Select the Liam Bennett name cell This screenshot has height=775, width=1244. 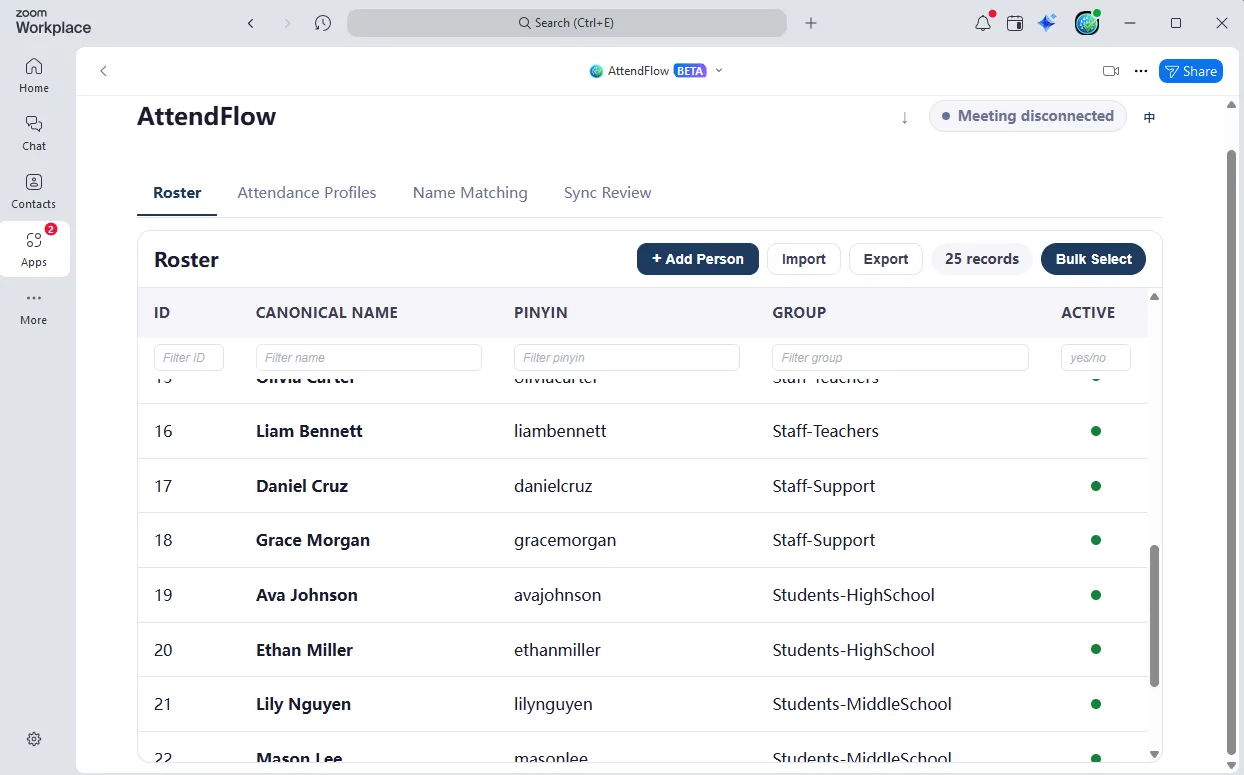(309, 431)
